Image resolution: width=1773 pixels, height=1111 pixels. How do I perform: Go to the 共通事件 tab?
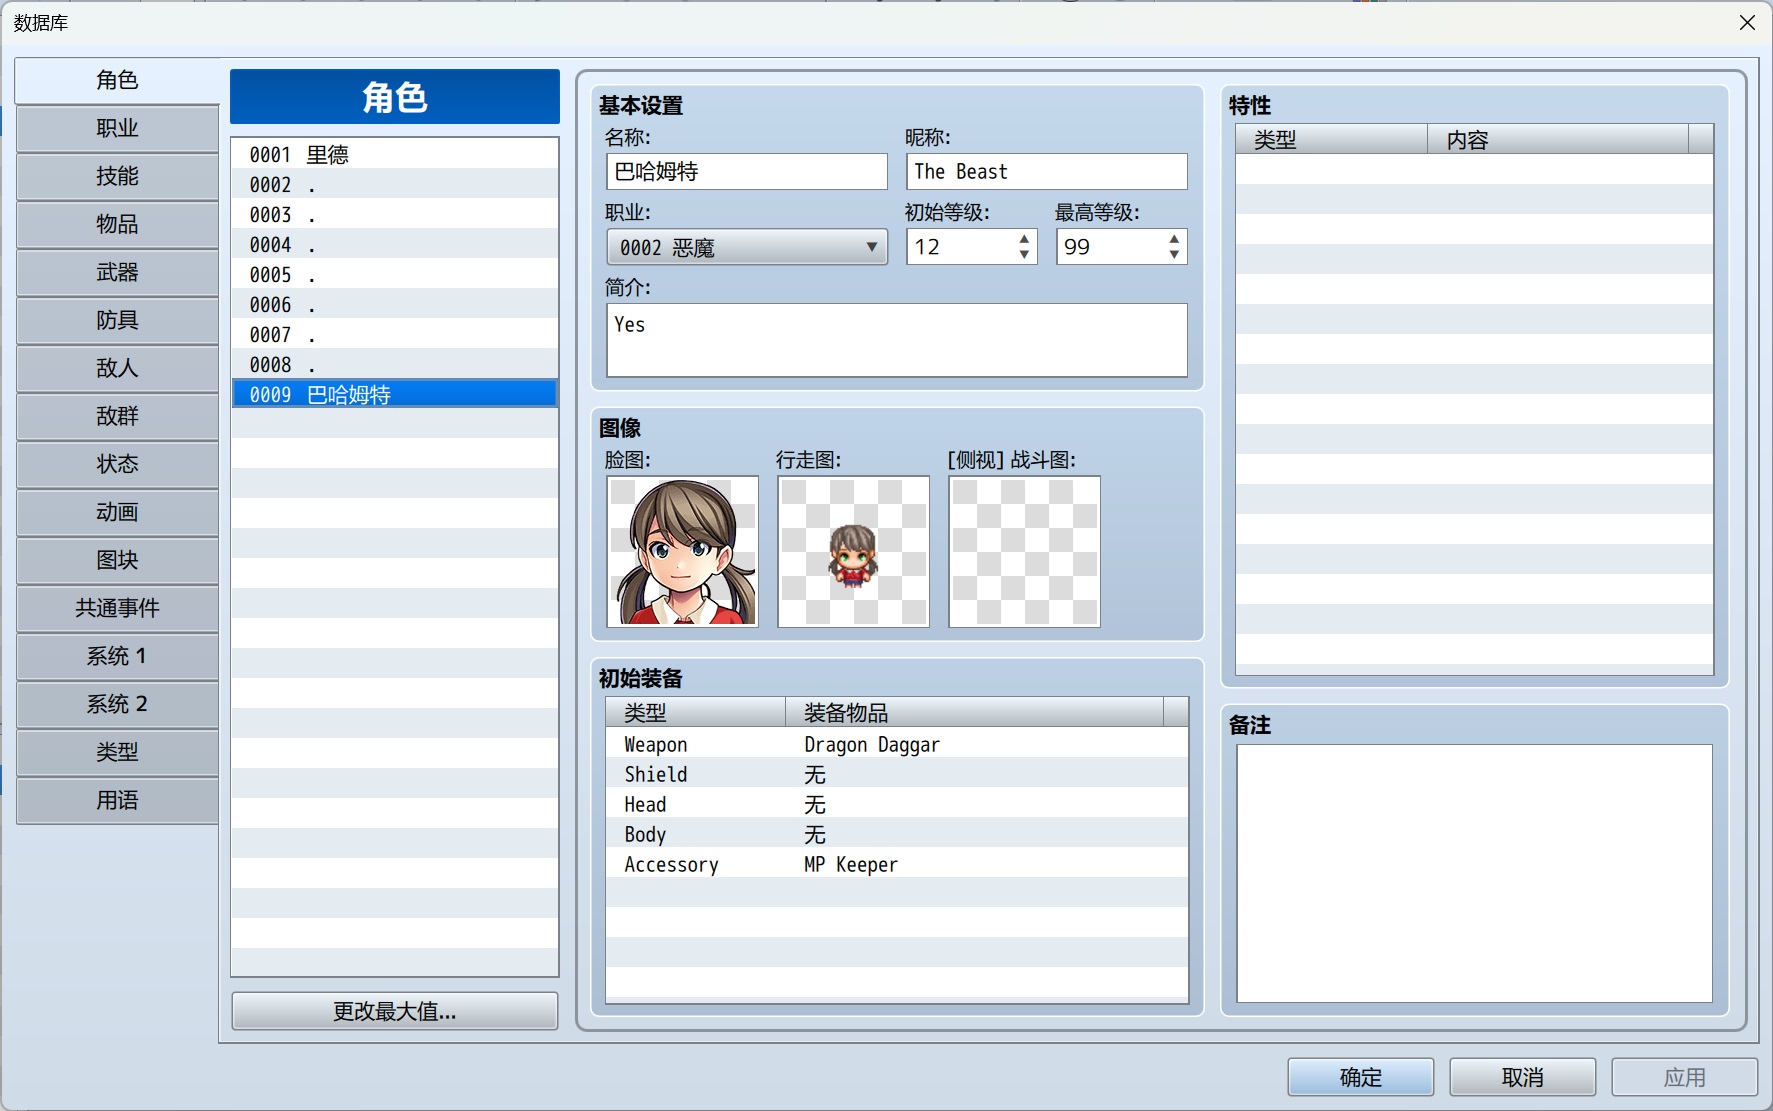(x=117, y=608)
